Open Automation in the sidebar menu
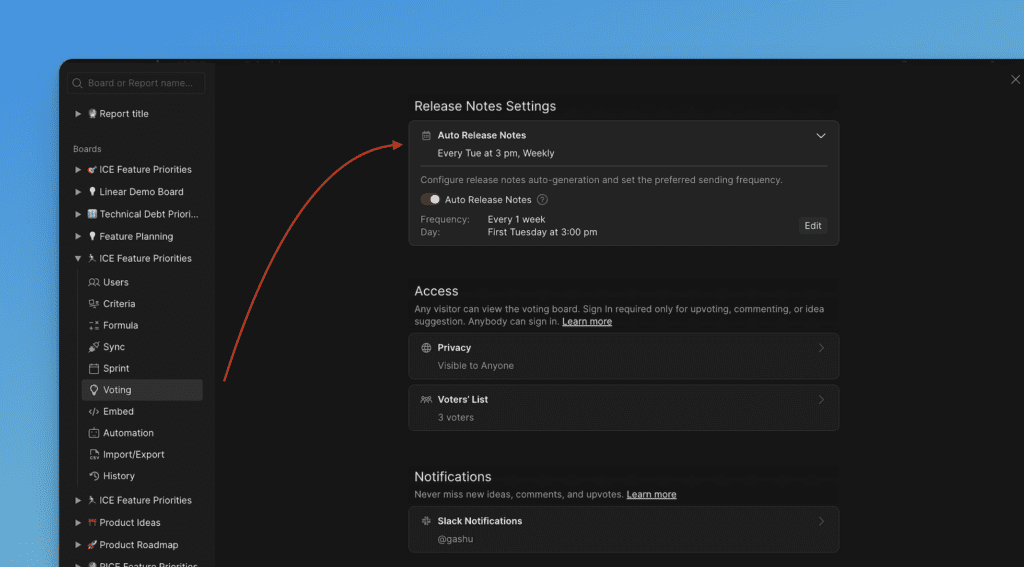The width and height of the screenshot is (1024, 567). coord(128,433)
